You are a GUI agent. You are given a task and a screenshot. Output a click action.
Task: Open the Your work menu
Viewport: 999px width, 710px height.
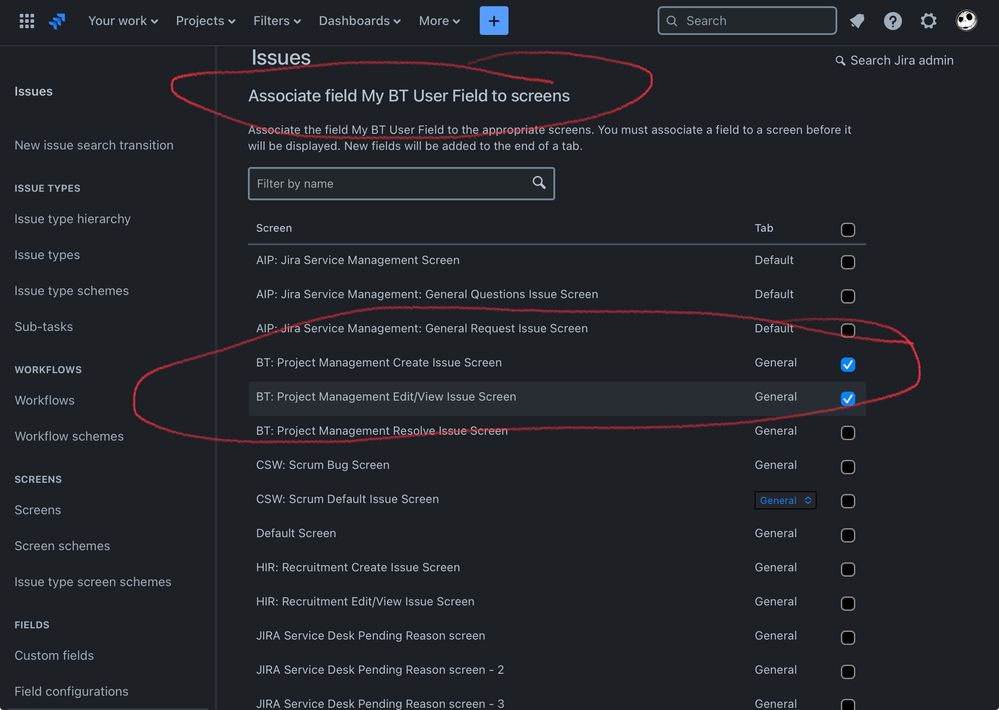[x=123, y=21]
